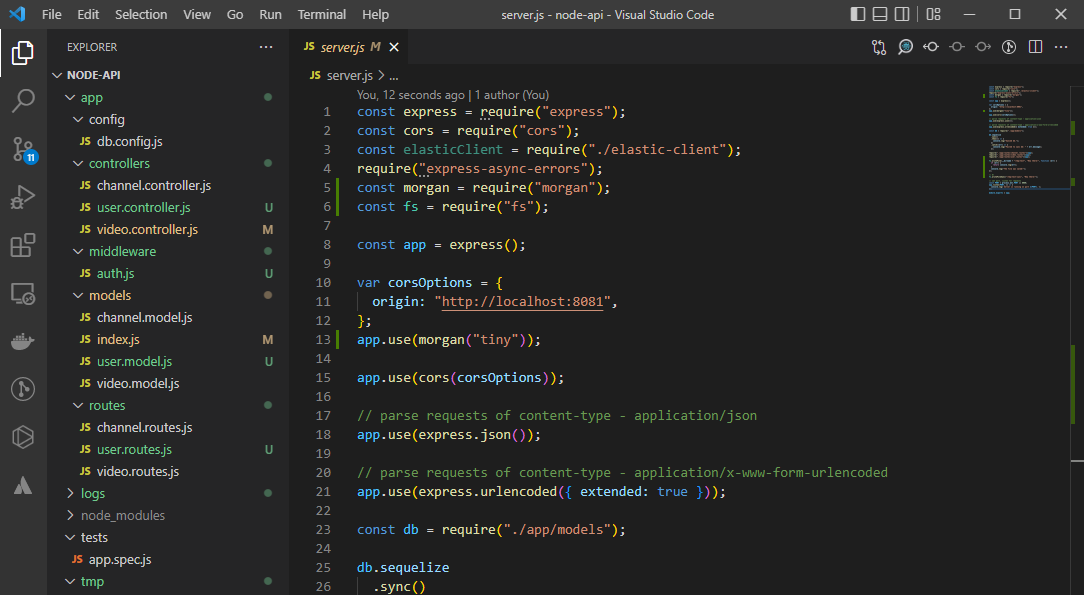Toggle bottom panel visibility
The width and height of the screenshot is (1084, 595).
pyautogui.click(x=880, y=14)
